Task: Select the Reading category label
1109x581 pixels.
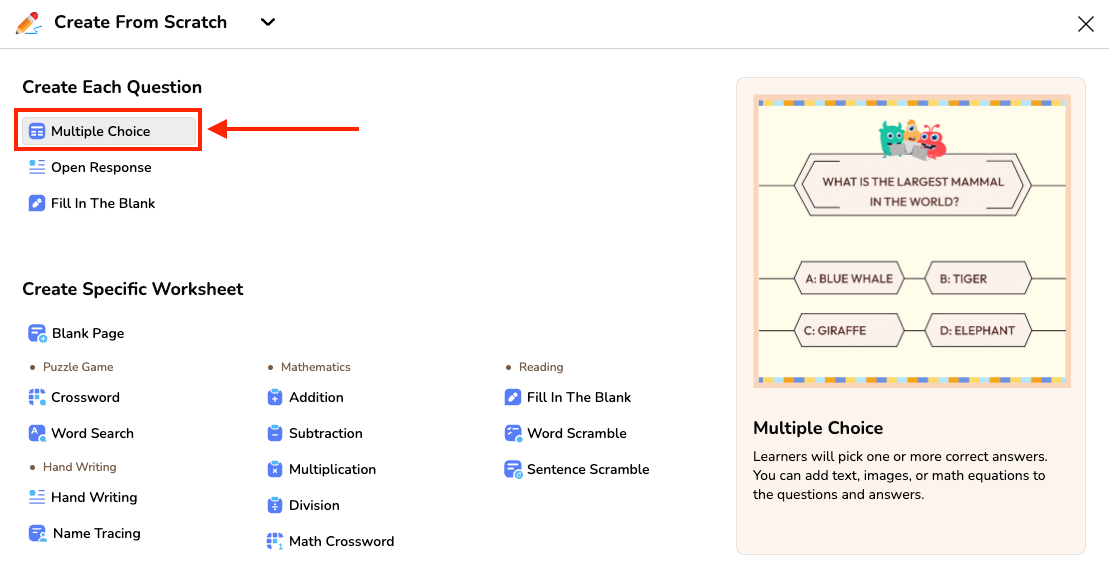Action: pyautogui.click(x=539, y=367)
